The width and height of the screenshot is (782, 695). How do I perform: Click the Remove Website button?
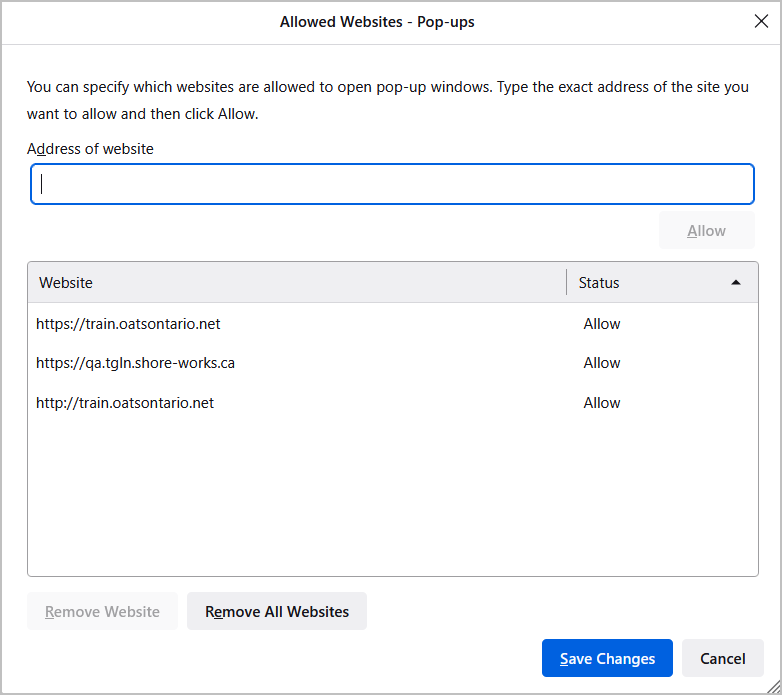tap(102, 612)
